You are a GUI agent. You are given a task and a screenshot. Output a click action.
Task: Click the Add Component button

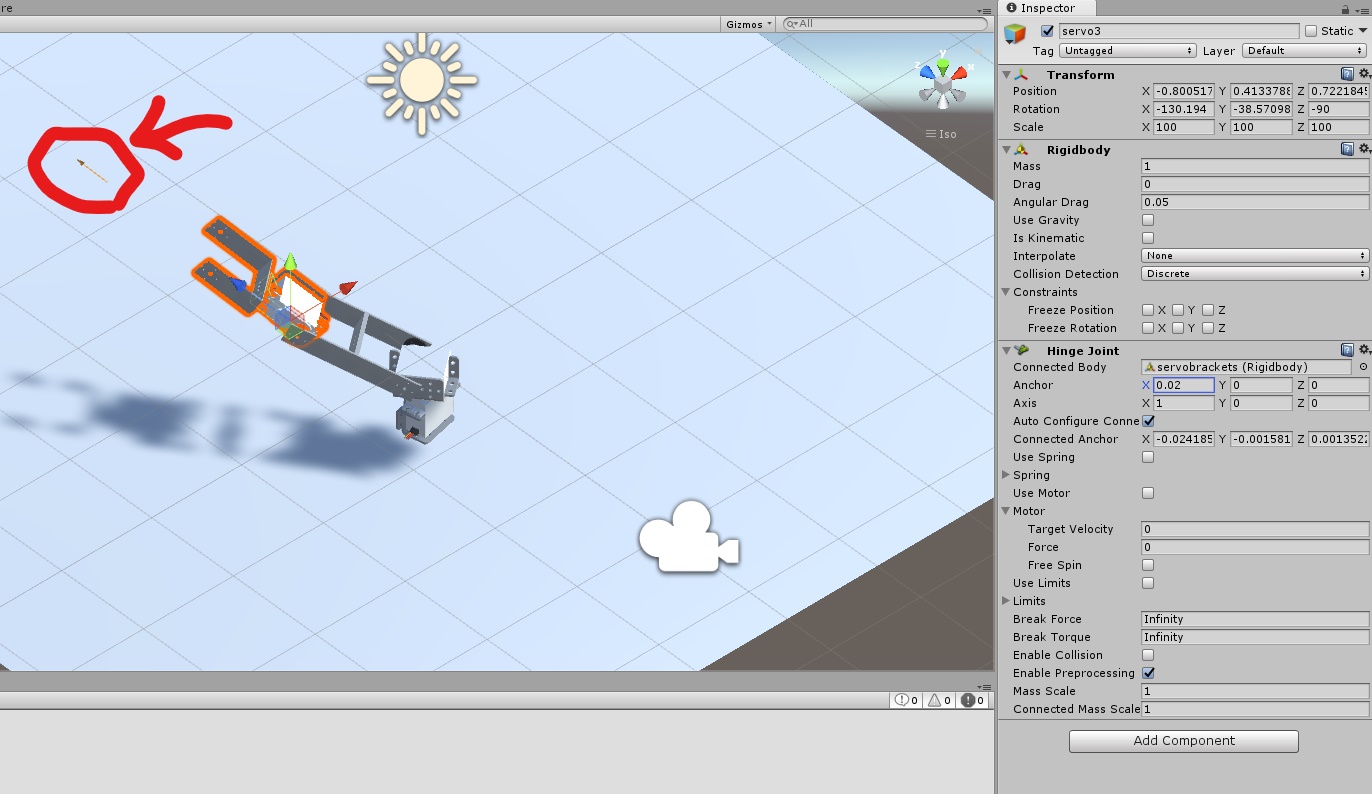(1183, 741)
